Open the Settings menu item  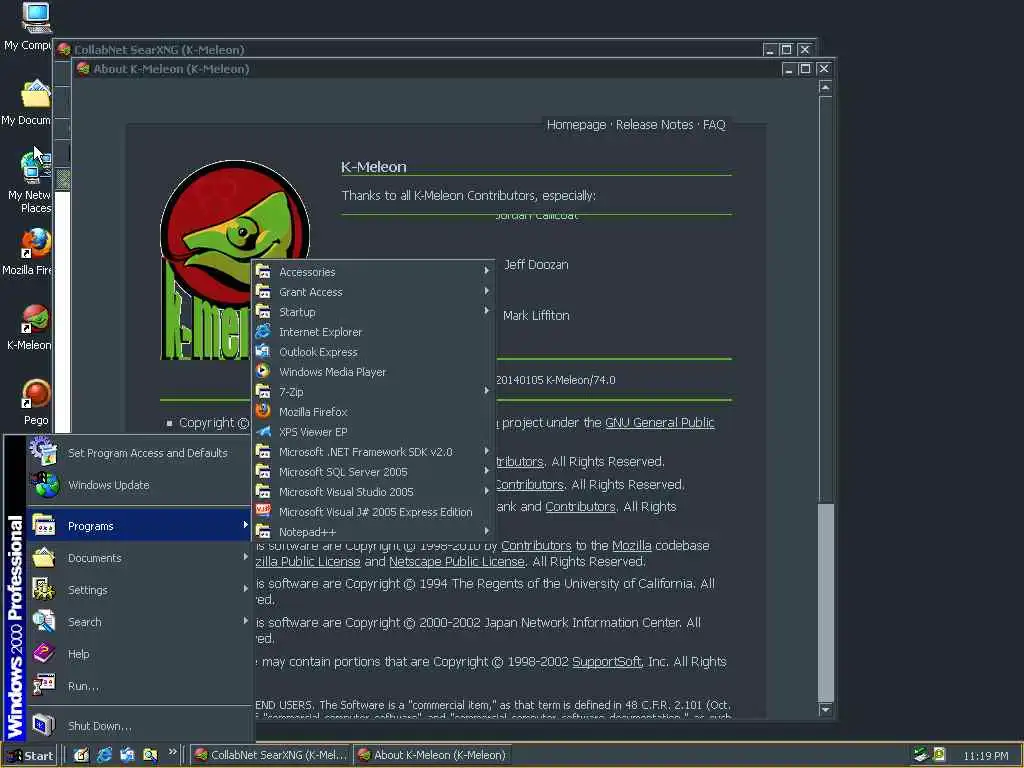[x=139, y=590]
